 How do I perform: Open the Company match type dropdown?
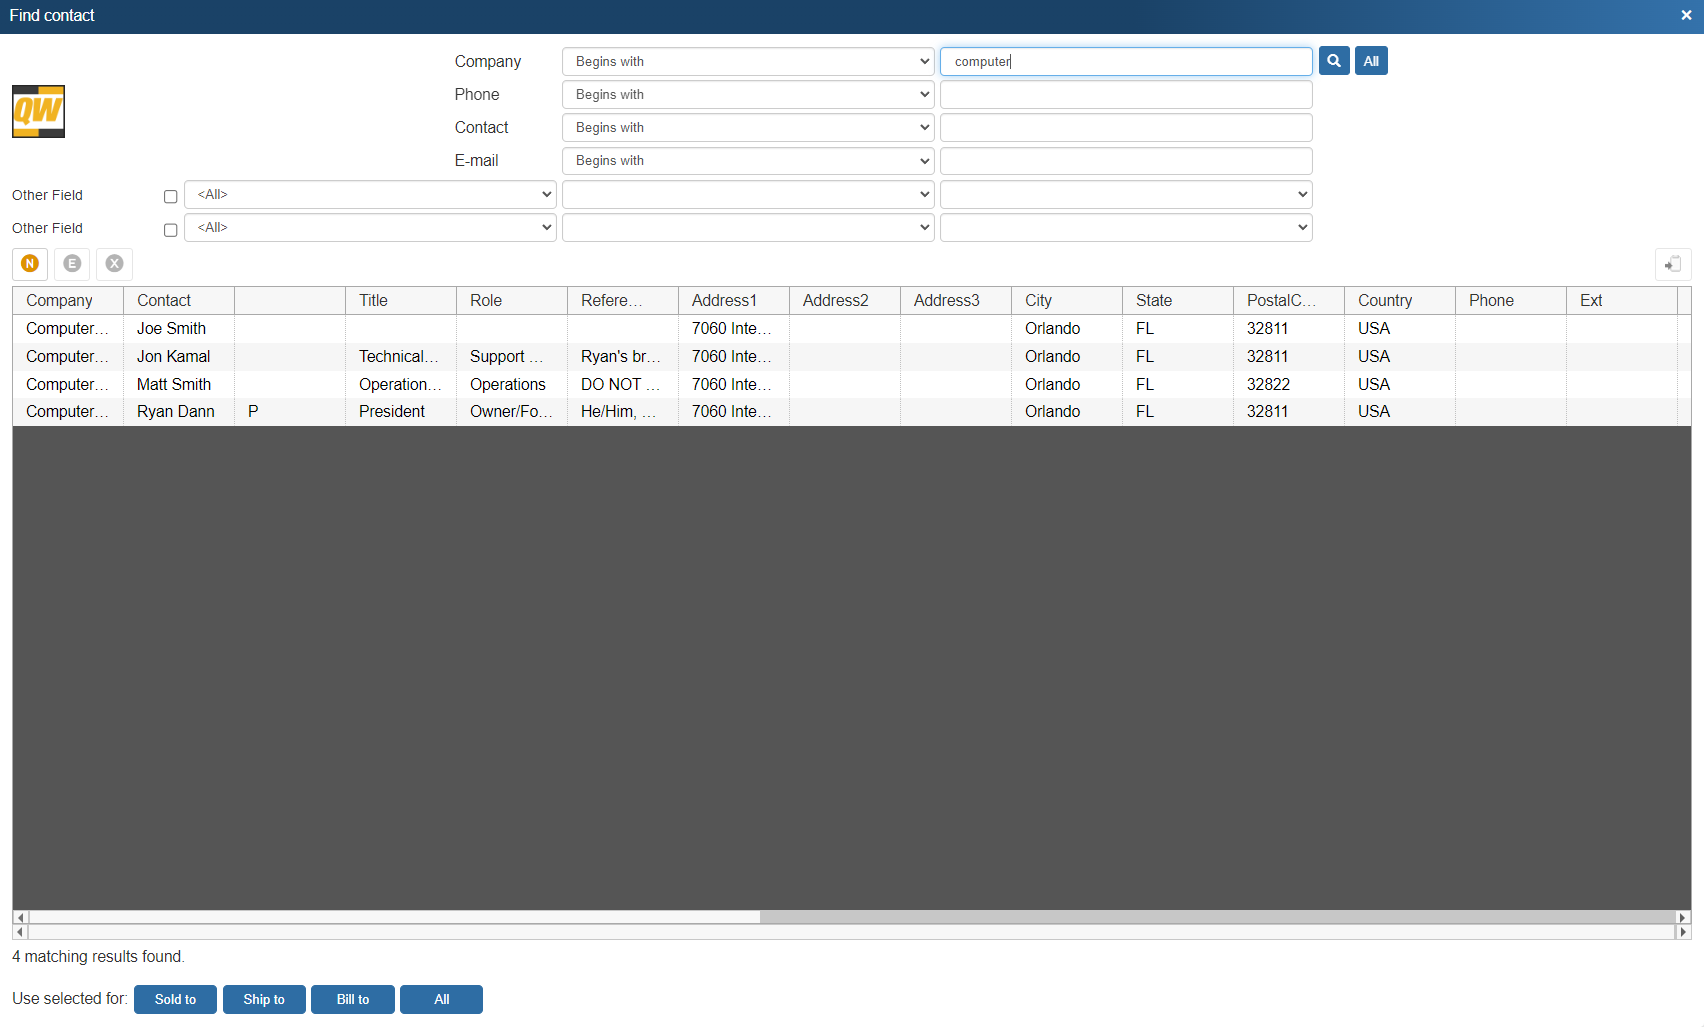(x=747, y=61)
